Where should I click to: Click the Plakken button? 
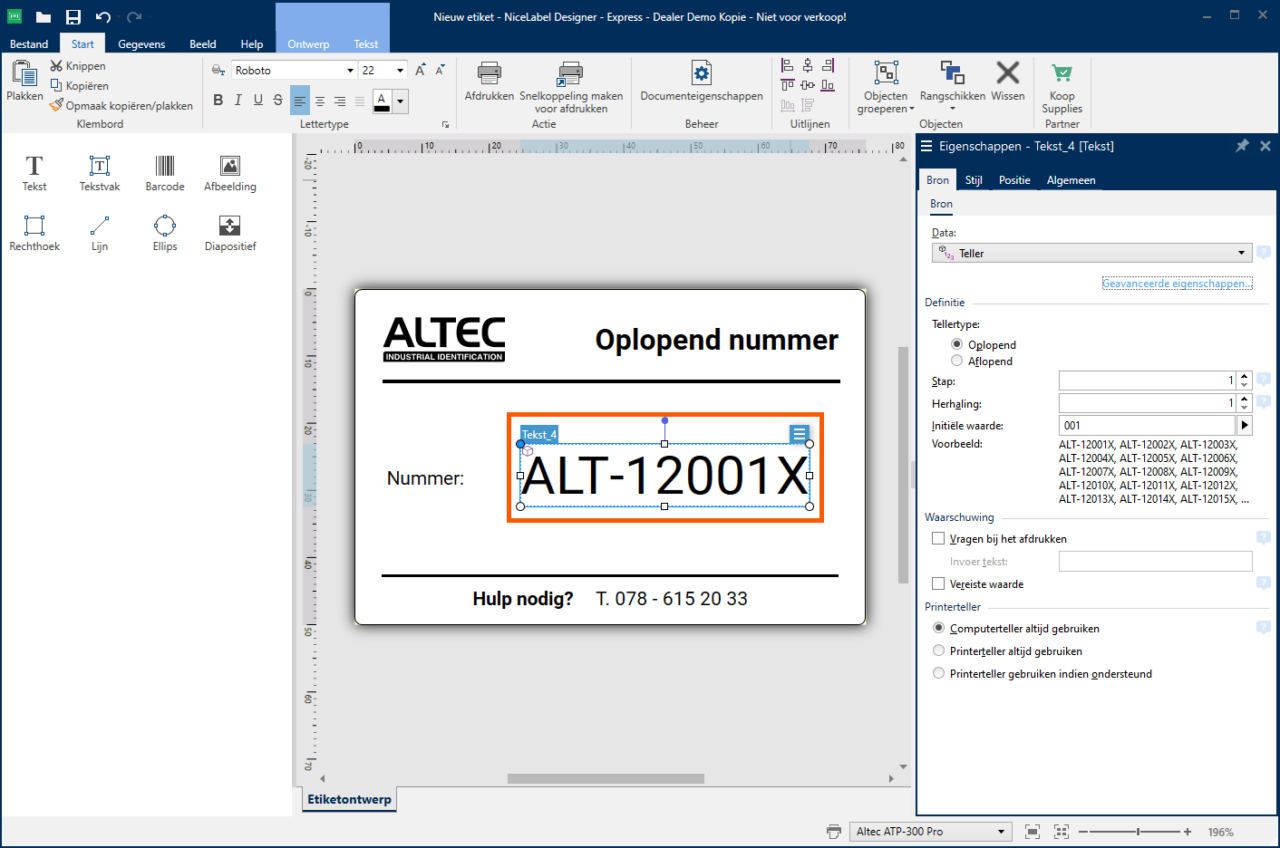pos(23,80)
